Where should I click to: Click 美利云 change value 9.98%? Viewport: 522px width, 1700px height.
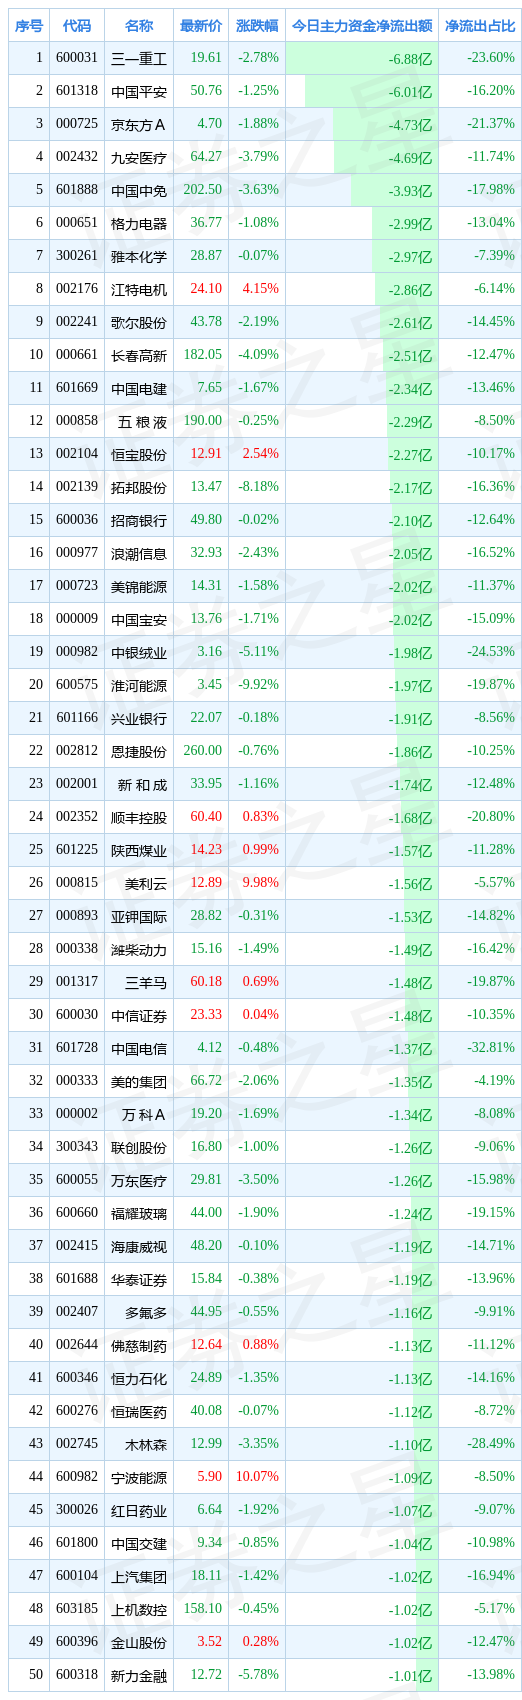[x=261, y=883]
